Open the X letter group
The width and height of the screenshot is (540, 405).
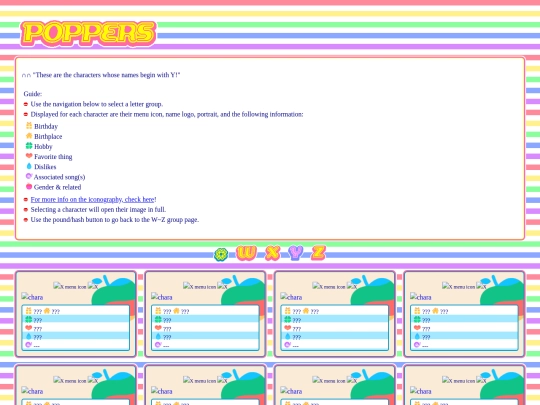[x=272, y=253]
